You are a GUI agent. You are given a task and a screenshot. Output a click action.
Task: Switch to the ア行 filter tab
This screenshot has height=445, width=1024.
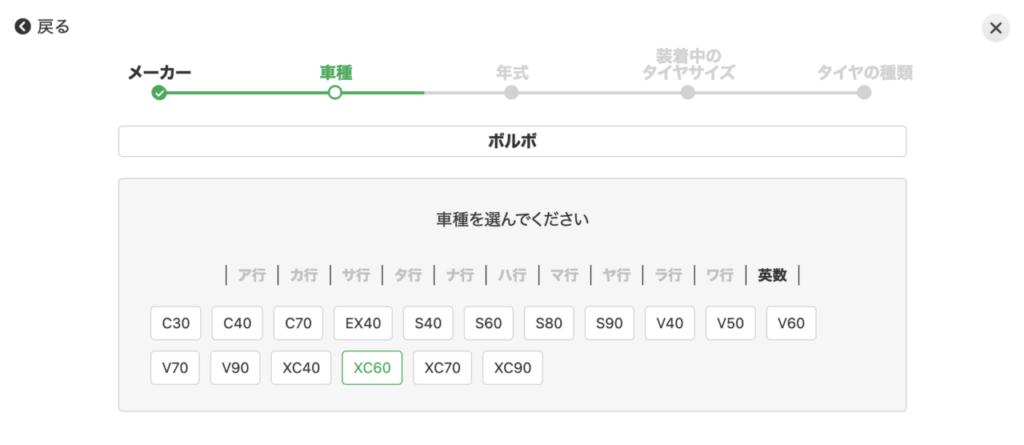253,275
